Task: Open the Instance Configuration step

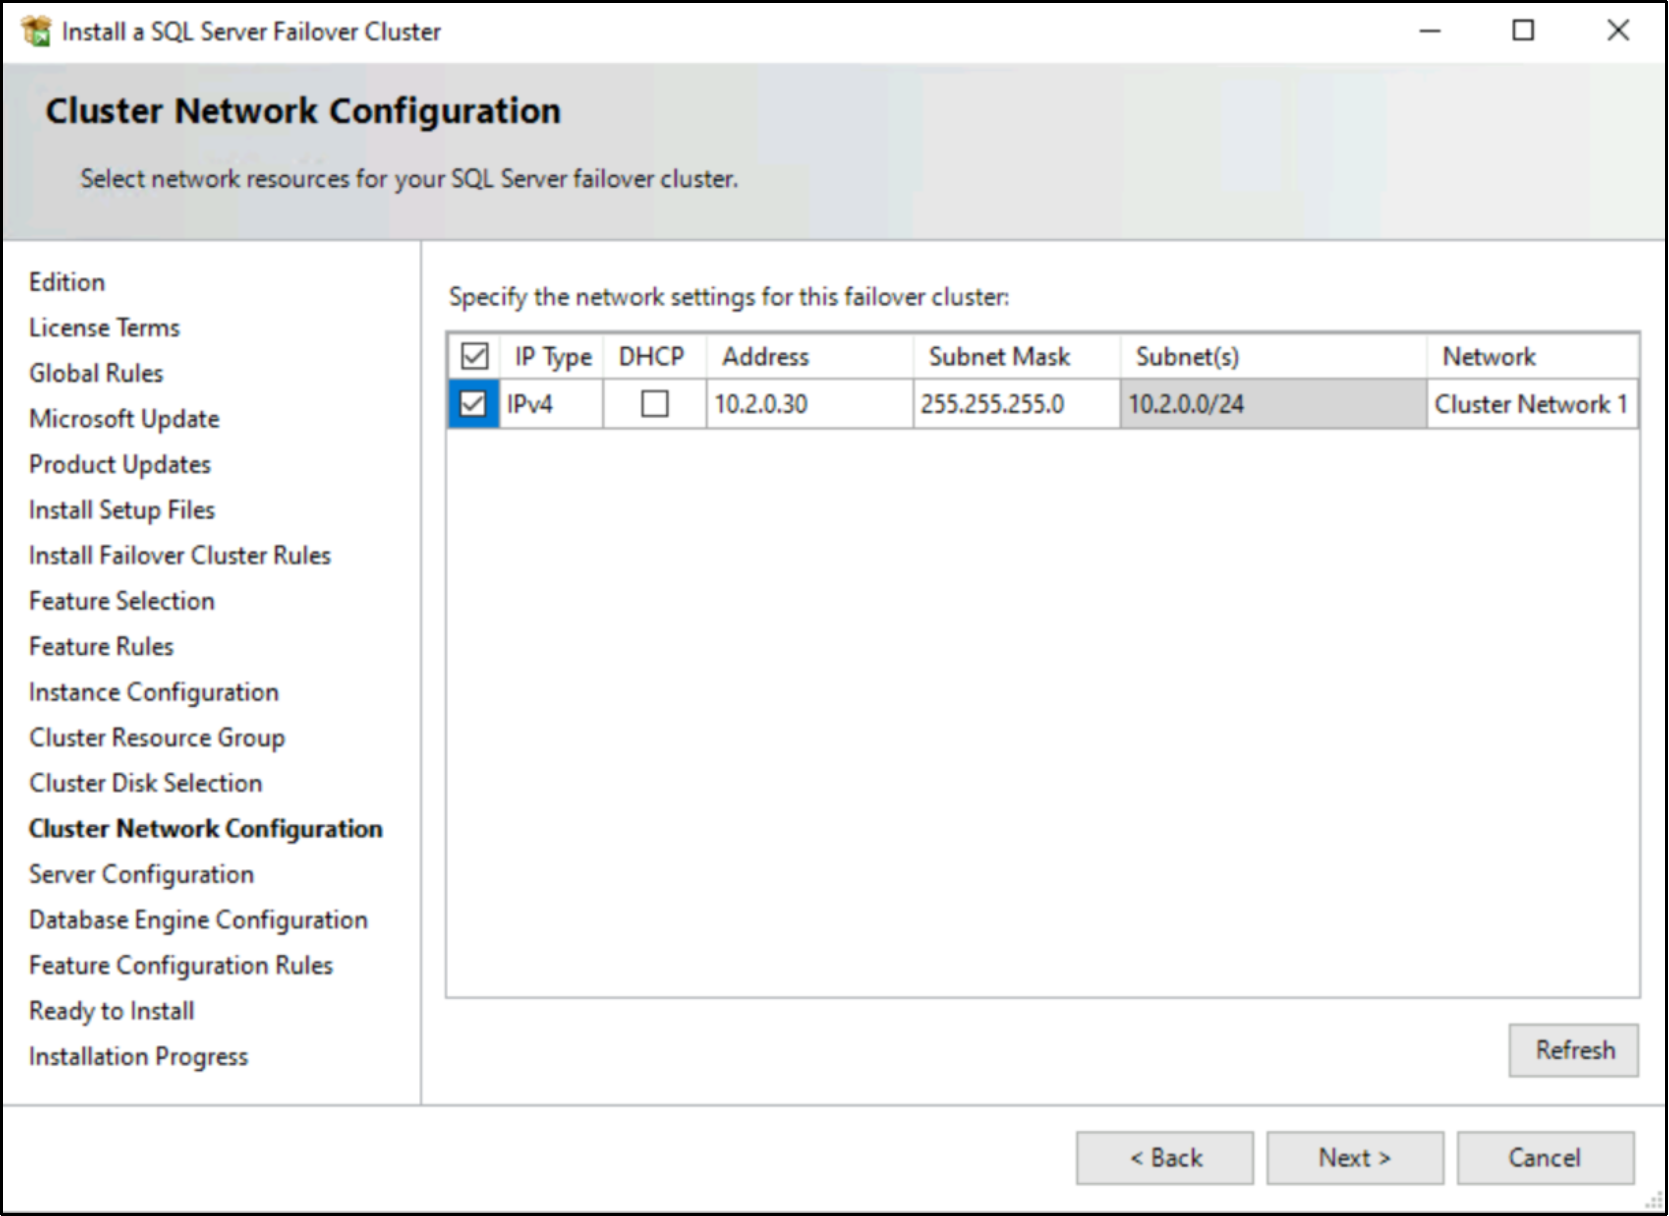Action: tap(154, 692)
